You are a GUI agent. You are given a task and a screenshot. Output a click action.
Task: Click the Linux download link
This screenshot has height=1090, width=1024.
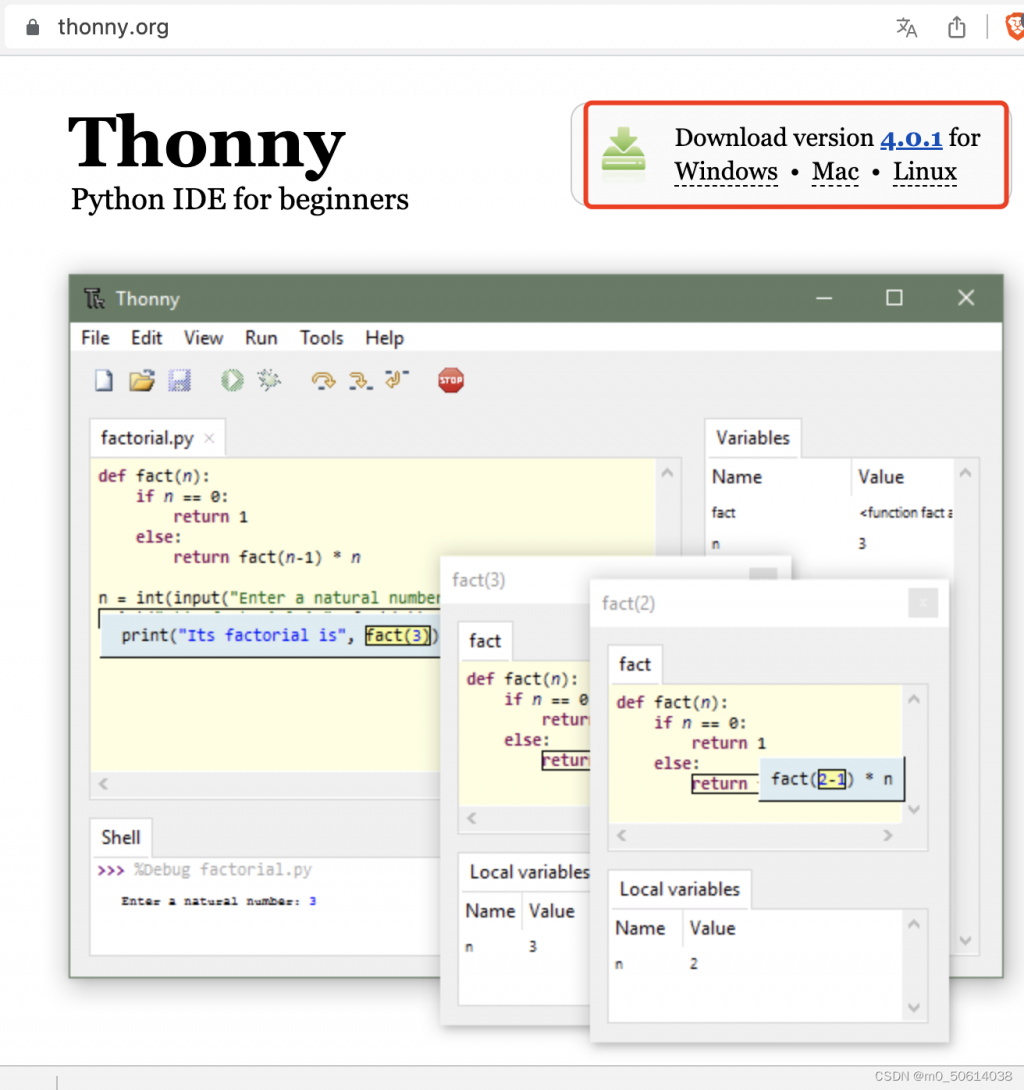pos(925,172)
